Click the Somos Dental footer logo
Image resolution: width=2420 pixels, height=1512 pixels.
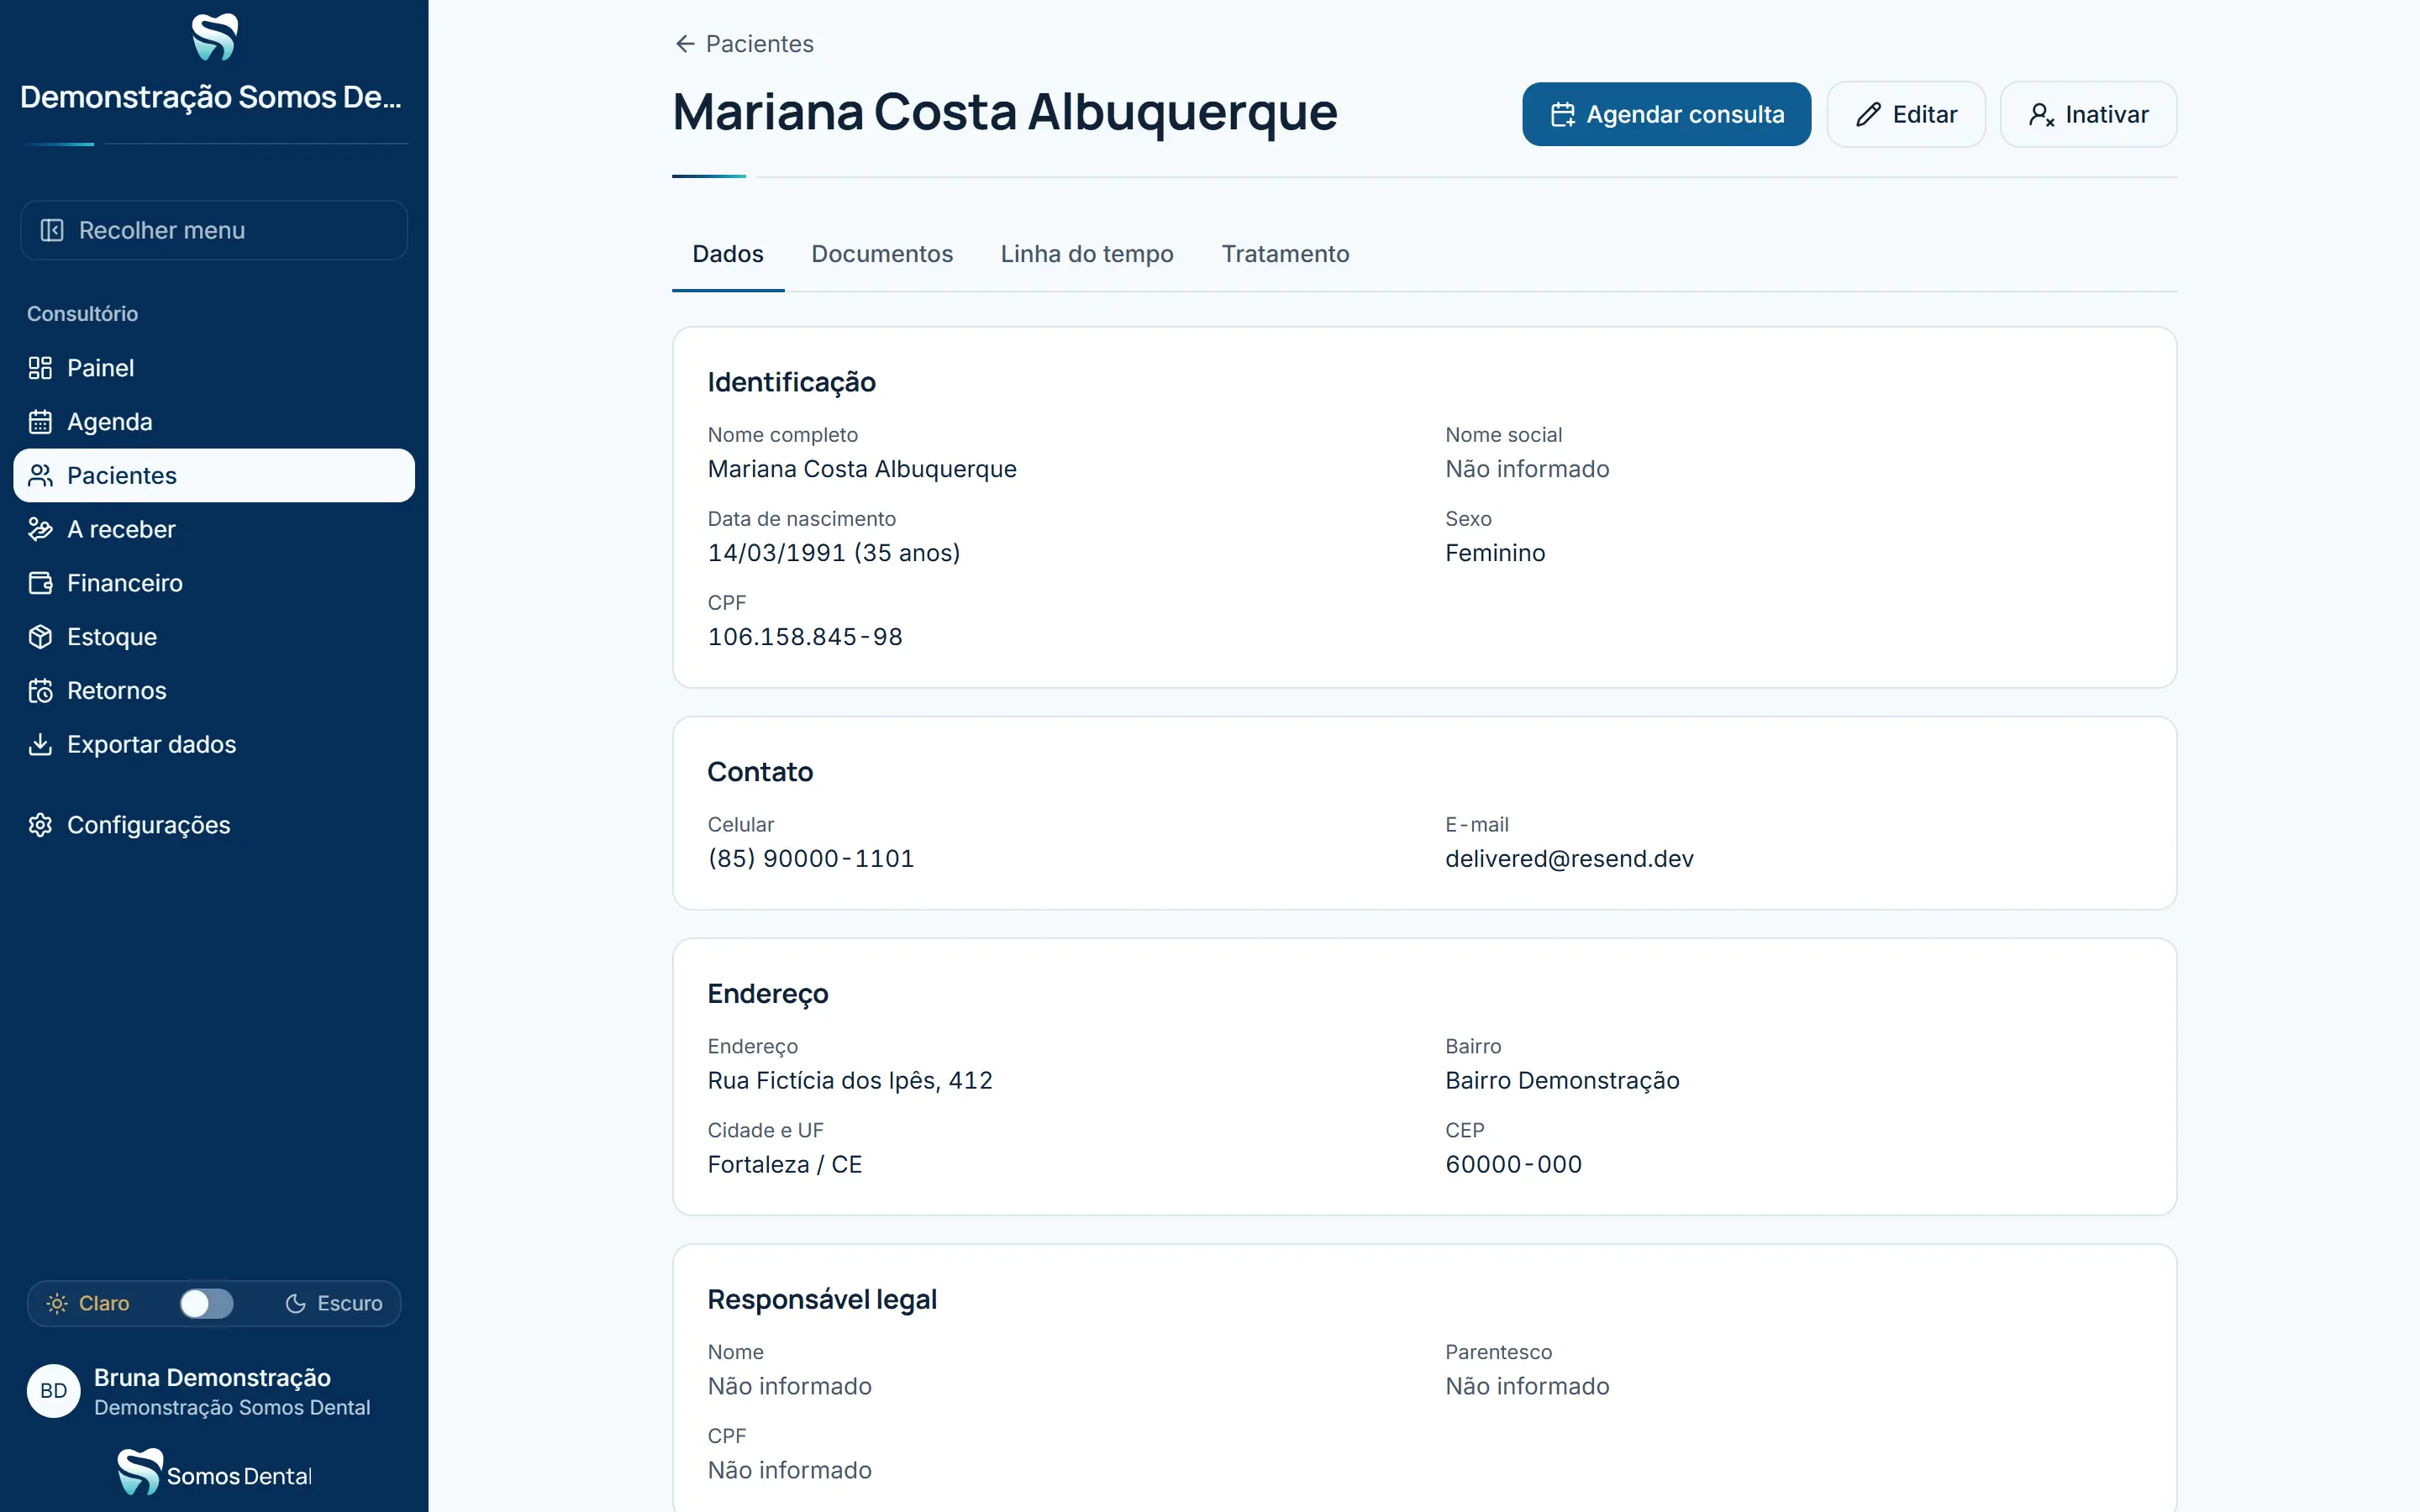214,1472
